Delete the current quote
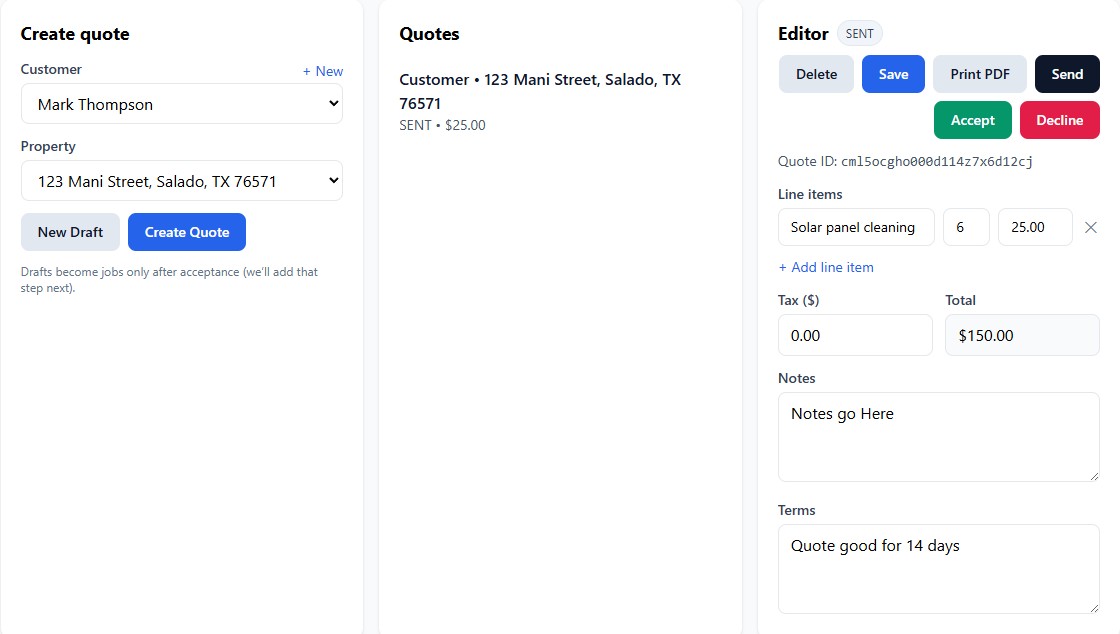 click(816, 74)
